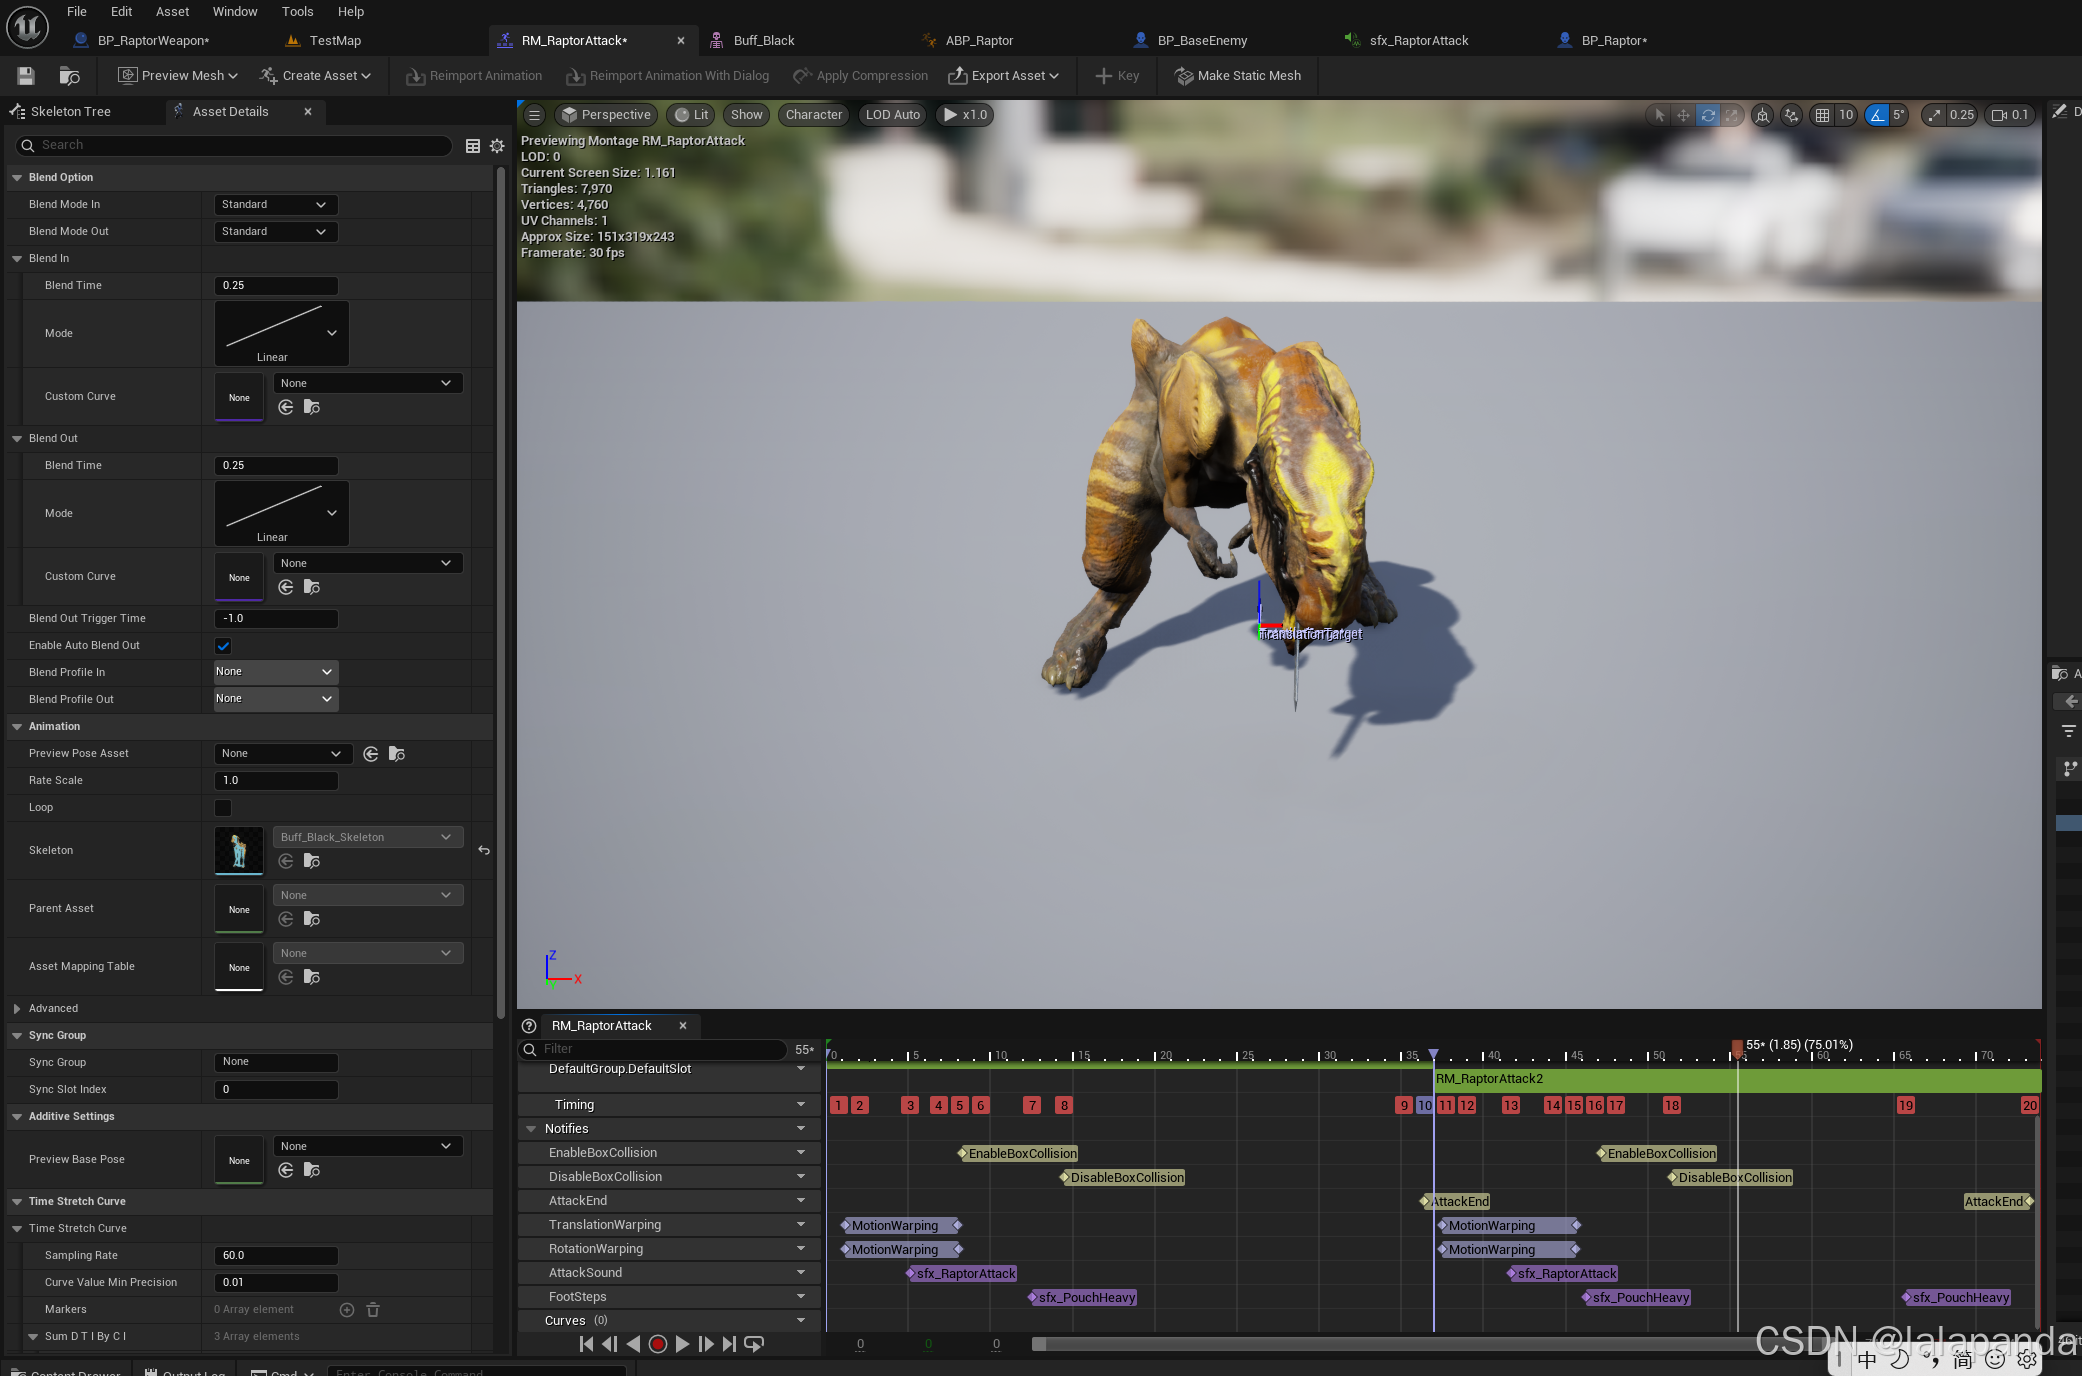This screenshot has height=1376, width=2082.
Task: Click timeline scrub handle at frame 55
Action: [1737, 1047]
